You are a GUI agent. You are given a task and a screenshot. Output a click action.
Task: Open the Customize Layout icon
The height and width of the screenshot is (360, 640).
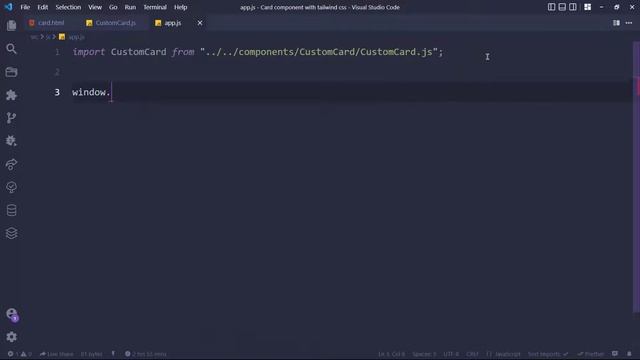[588, 7]
